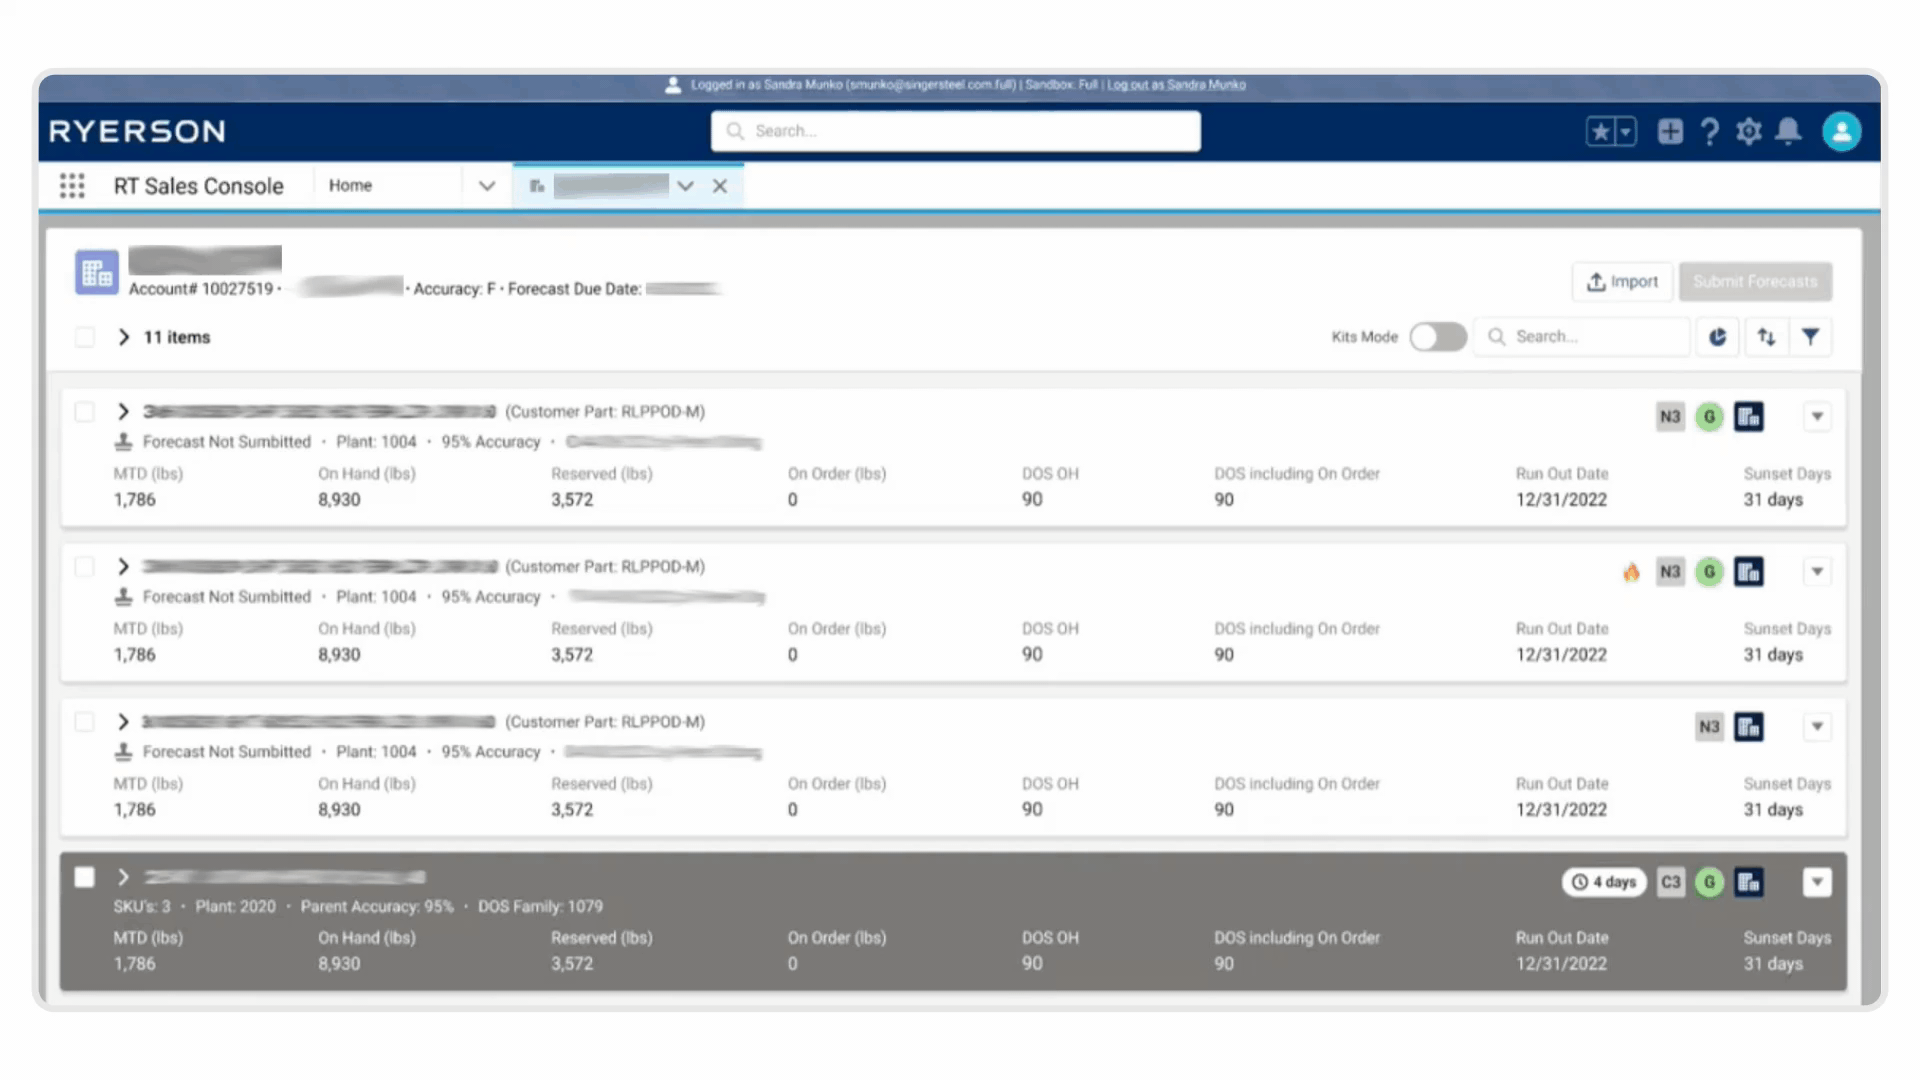Open the Favorites list dropdown arrow
The width and height of the screenshot is (1920, 1080).
1626,131
